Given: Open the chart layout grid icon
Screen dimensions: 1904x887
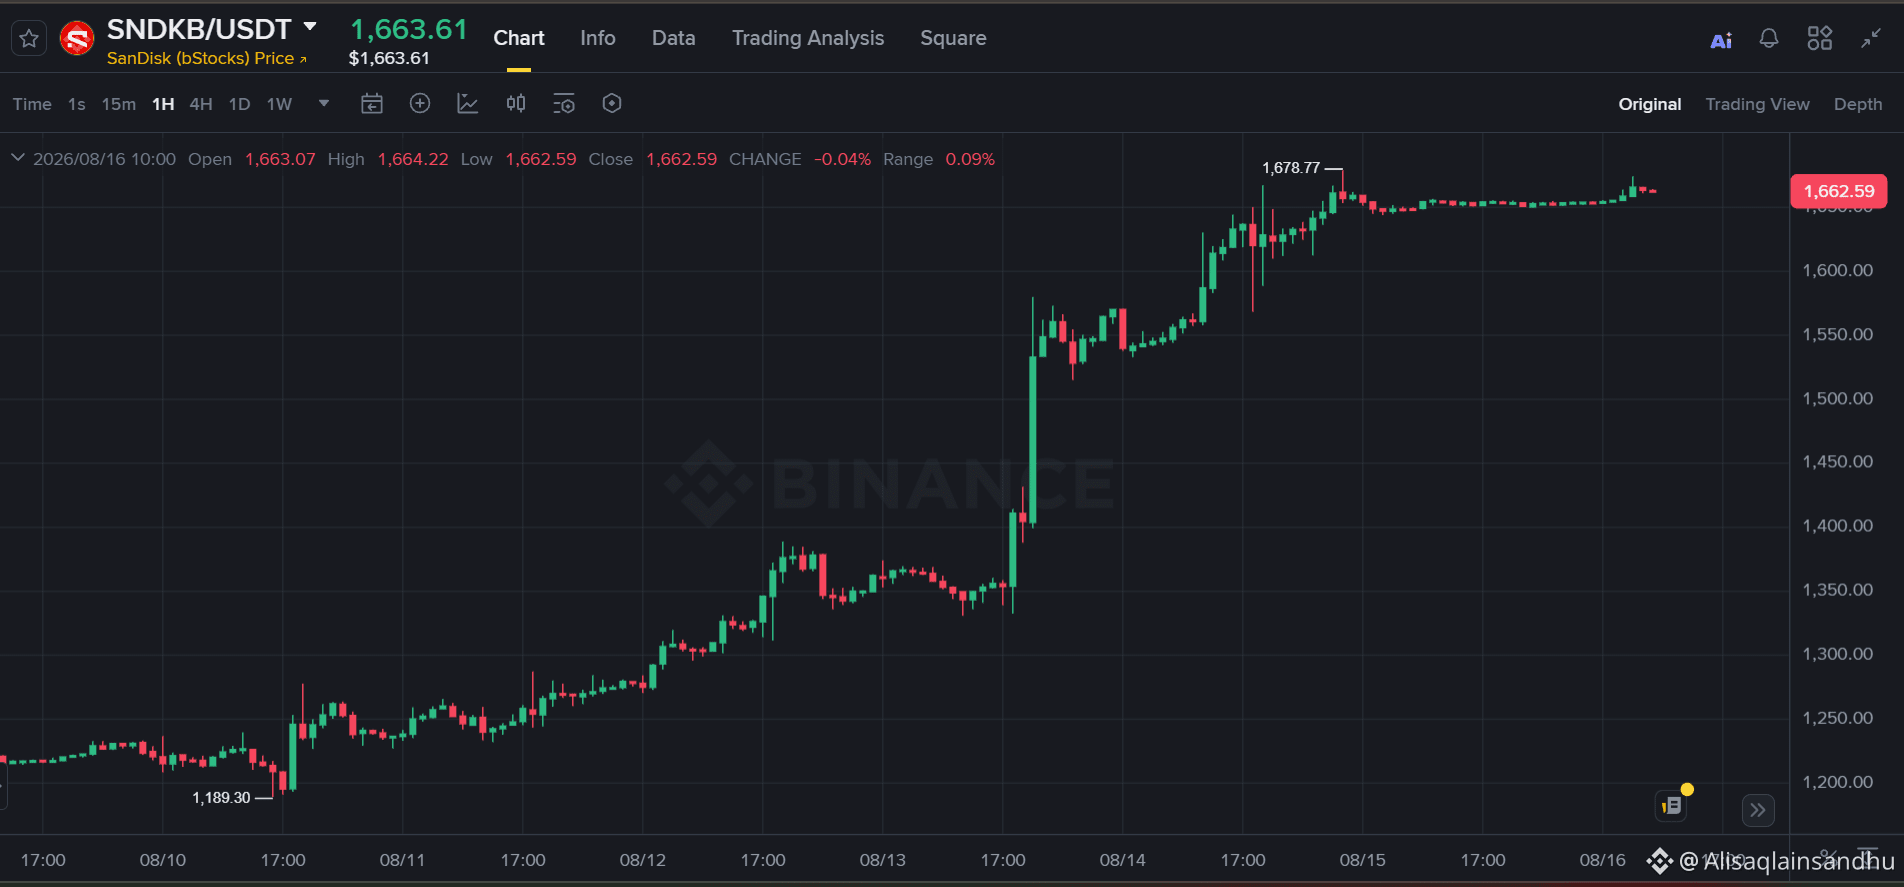Looking at the screenshot, I should click(1820, 38).
